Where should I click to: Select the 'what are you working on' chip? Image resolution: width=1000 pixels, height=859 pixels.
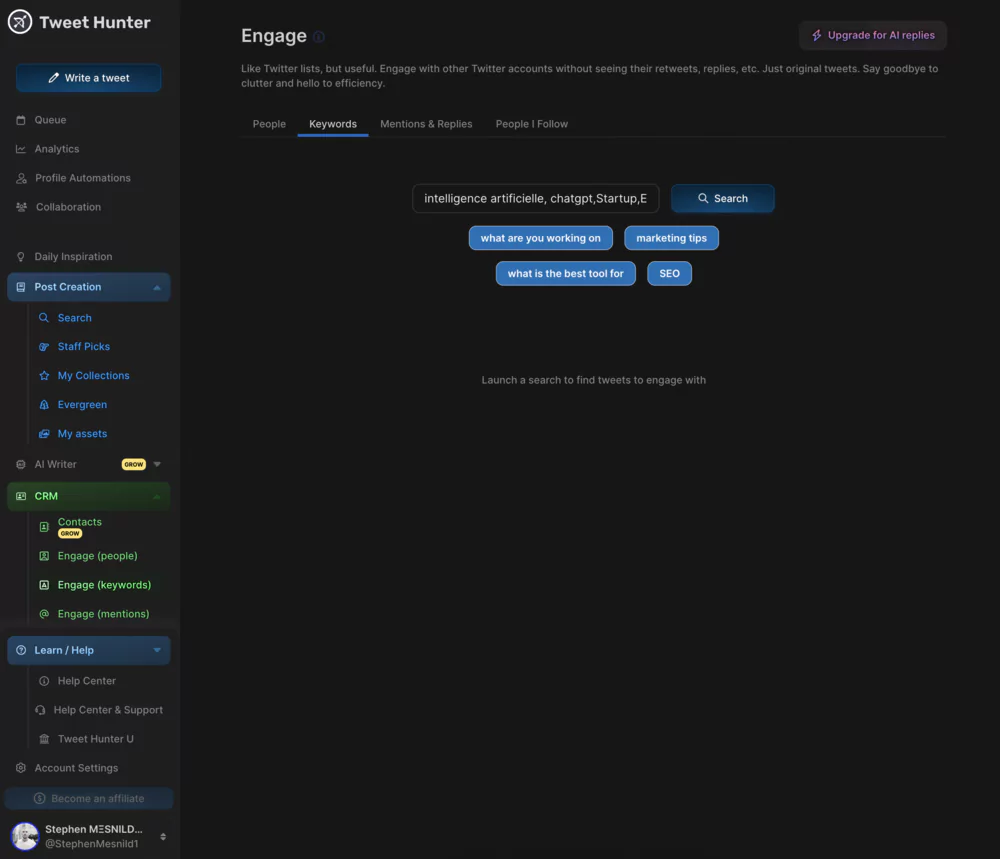click(x=541, y=238)
